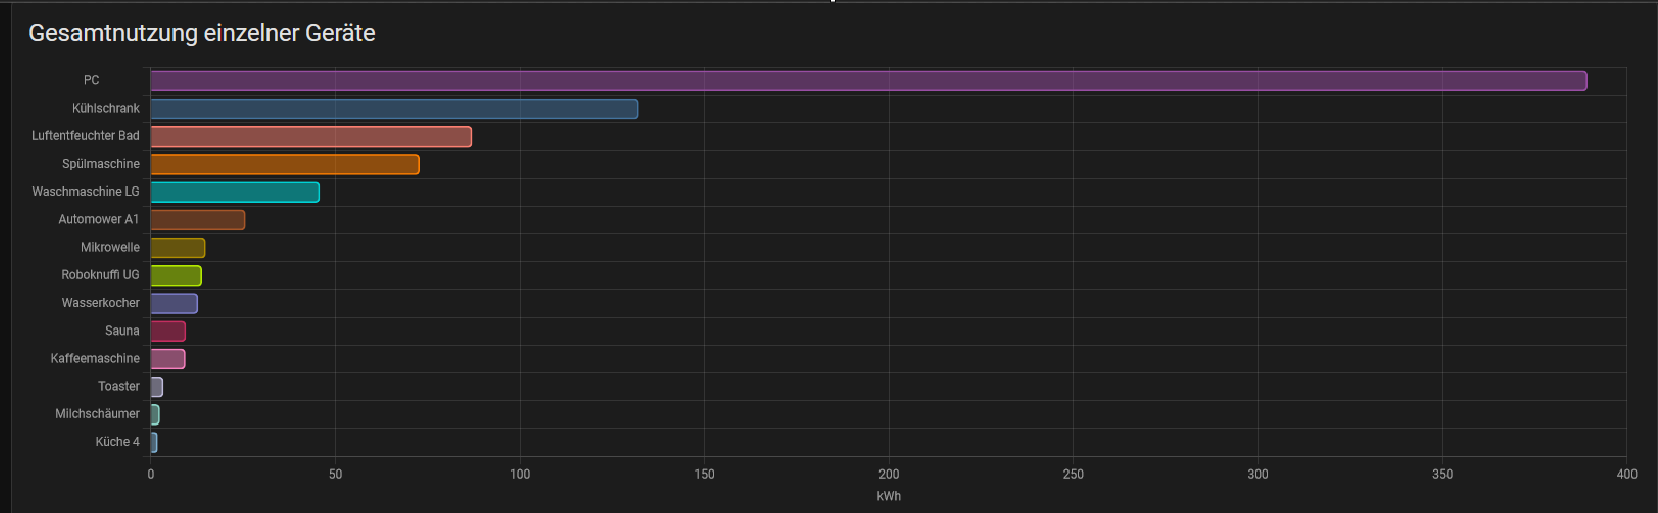Click the 'Waschmaschine LG' label

click(x=86, y=192)
